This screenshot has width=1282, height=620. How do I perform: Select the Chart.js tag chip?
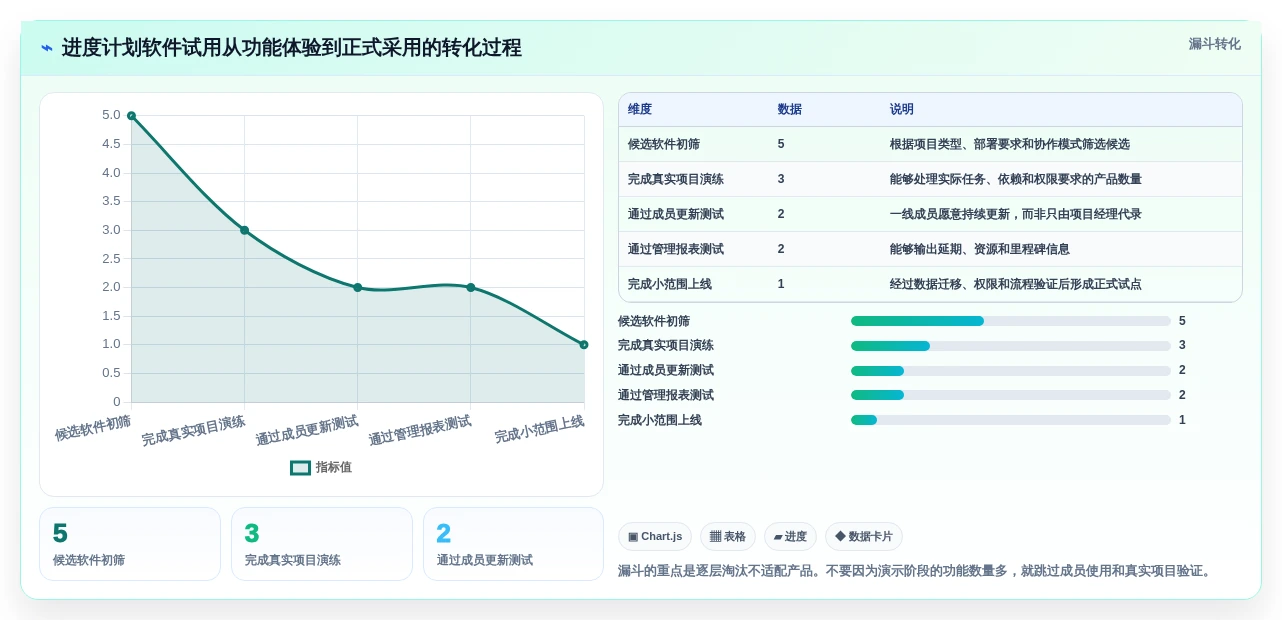pyautogui.click(x=655, y=537)
